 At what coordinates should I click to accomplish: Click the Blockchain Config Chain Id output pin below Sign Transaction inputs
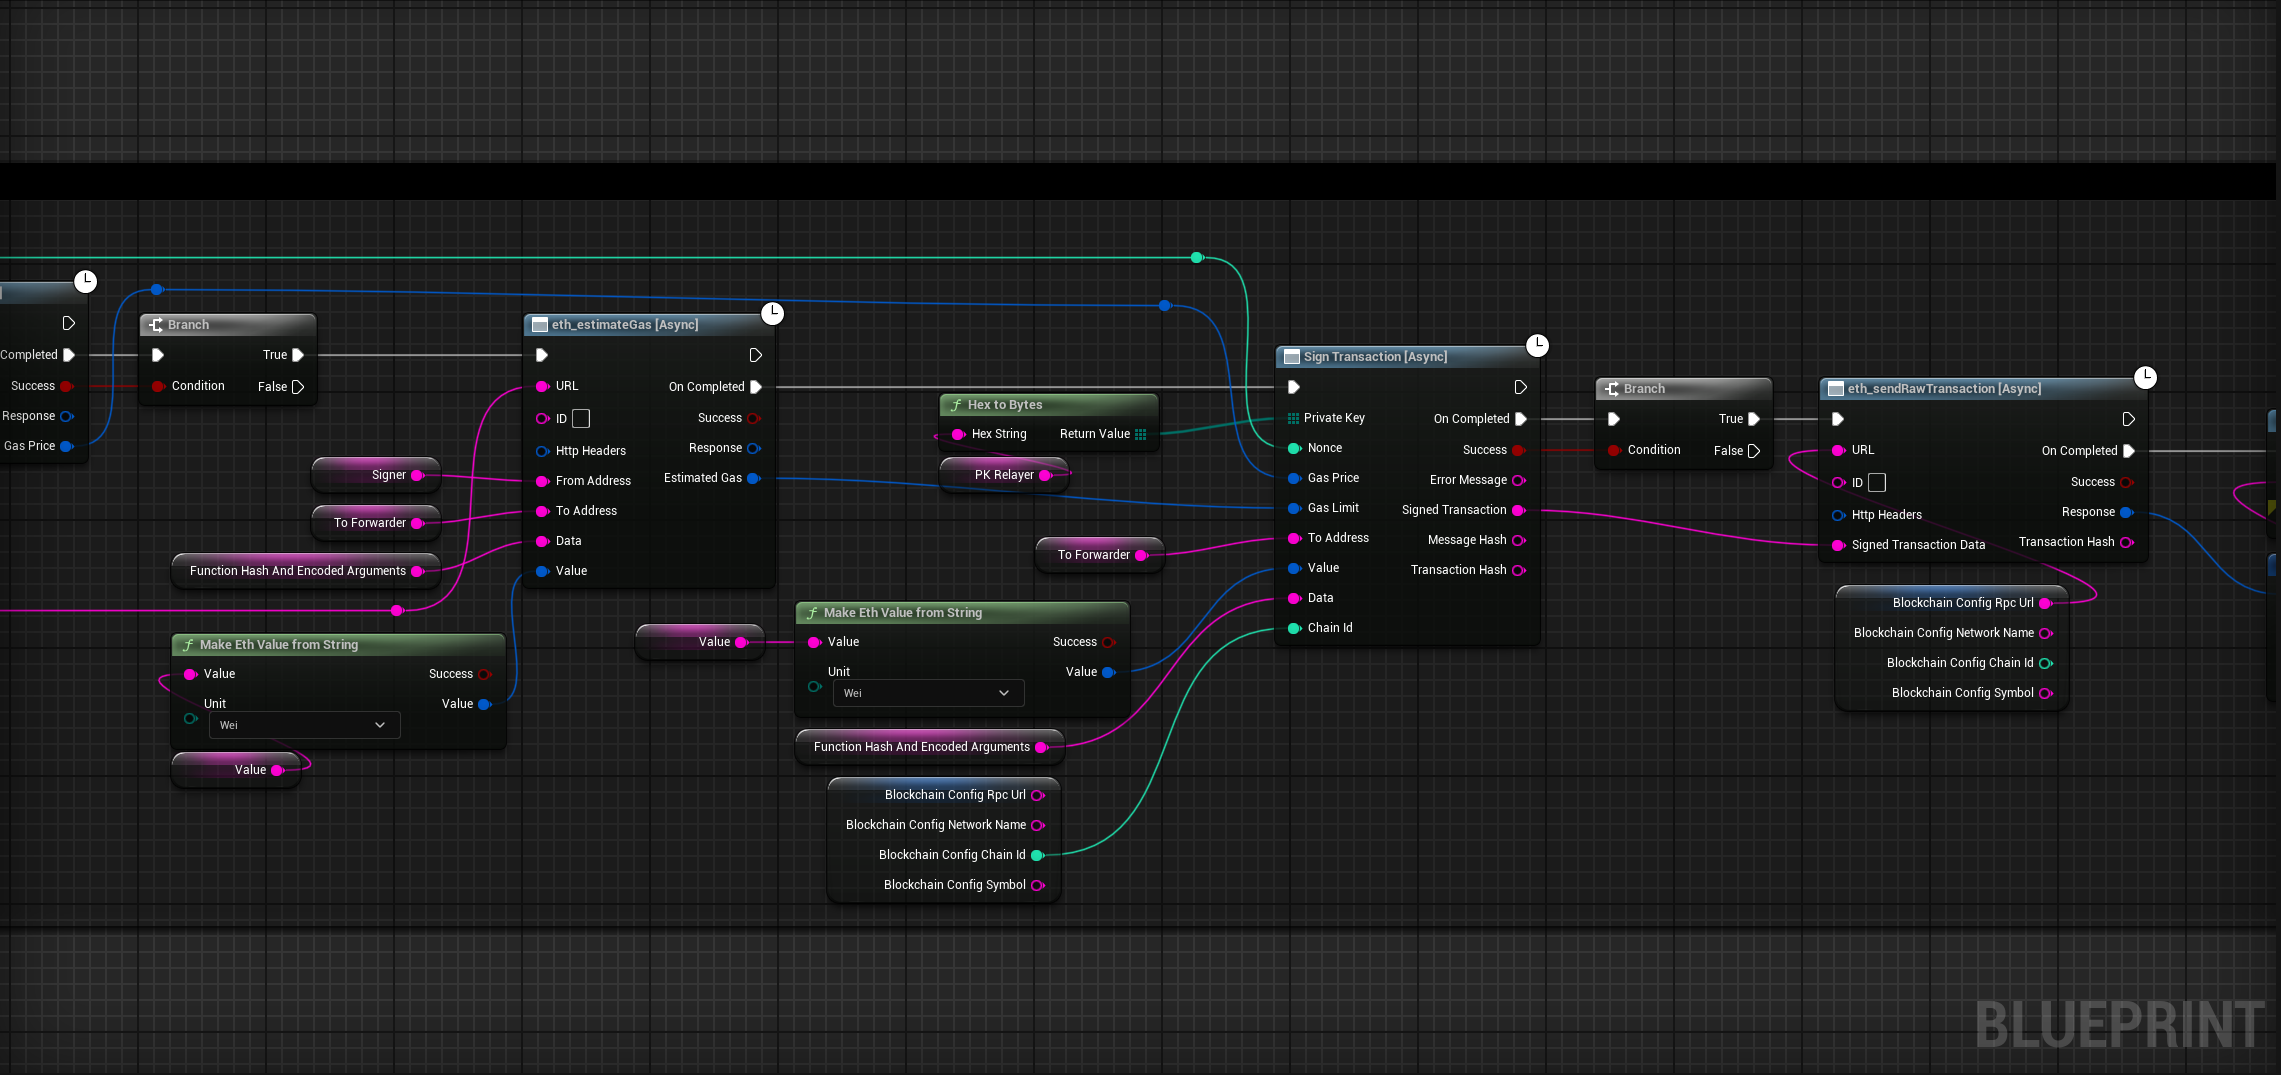[1037, 855]
